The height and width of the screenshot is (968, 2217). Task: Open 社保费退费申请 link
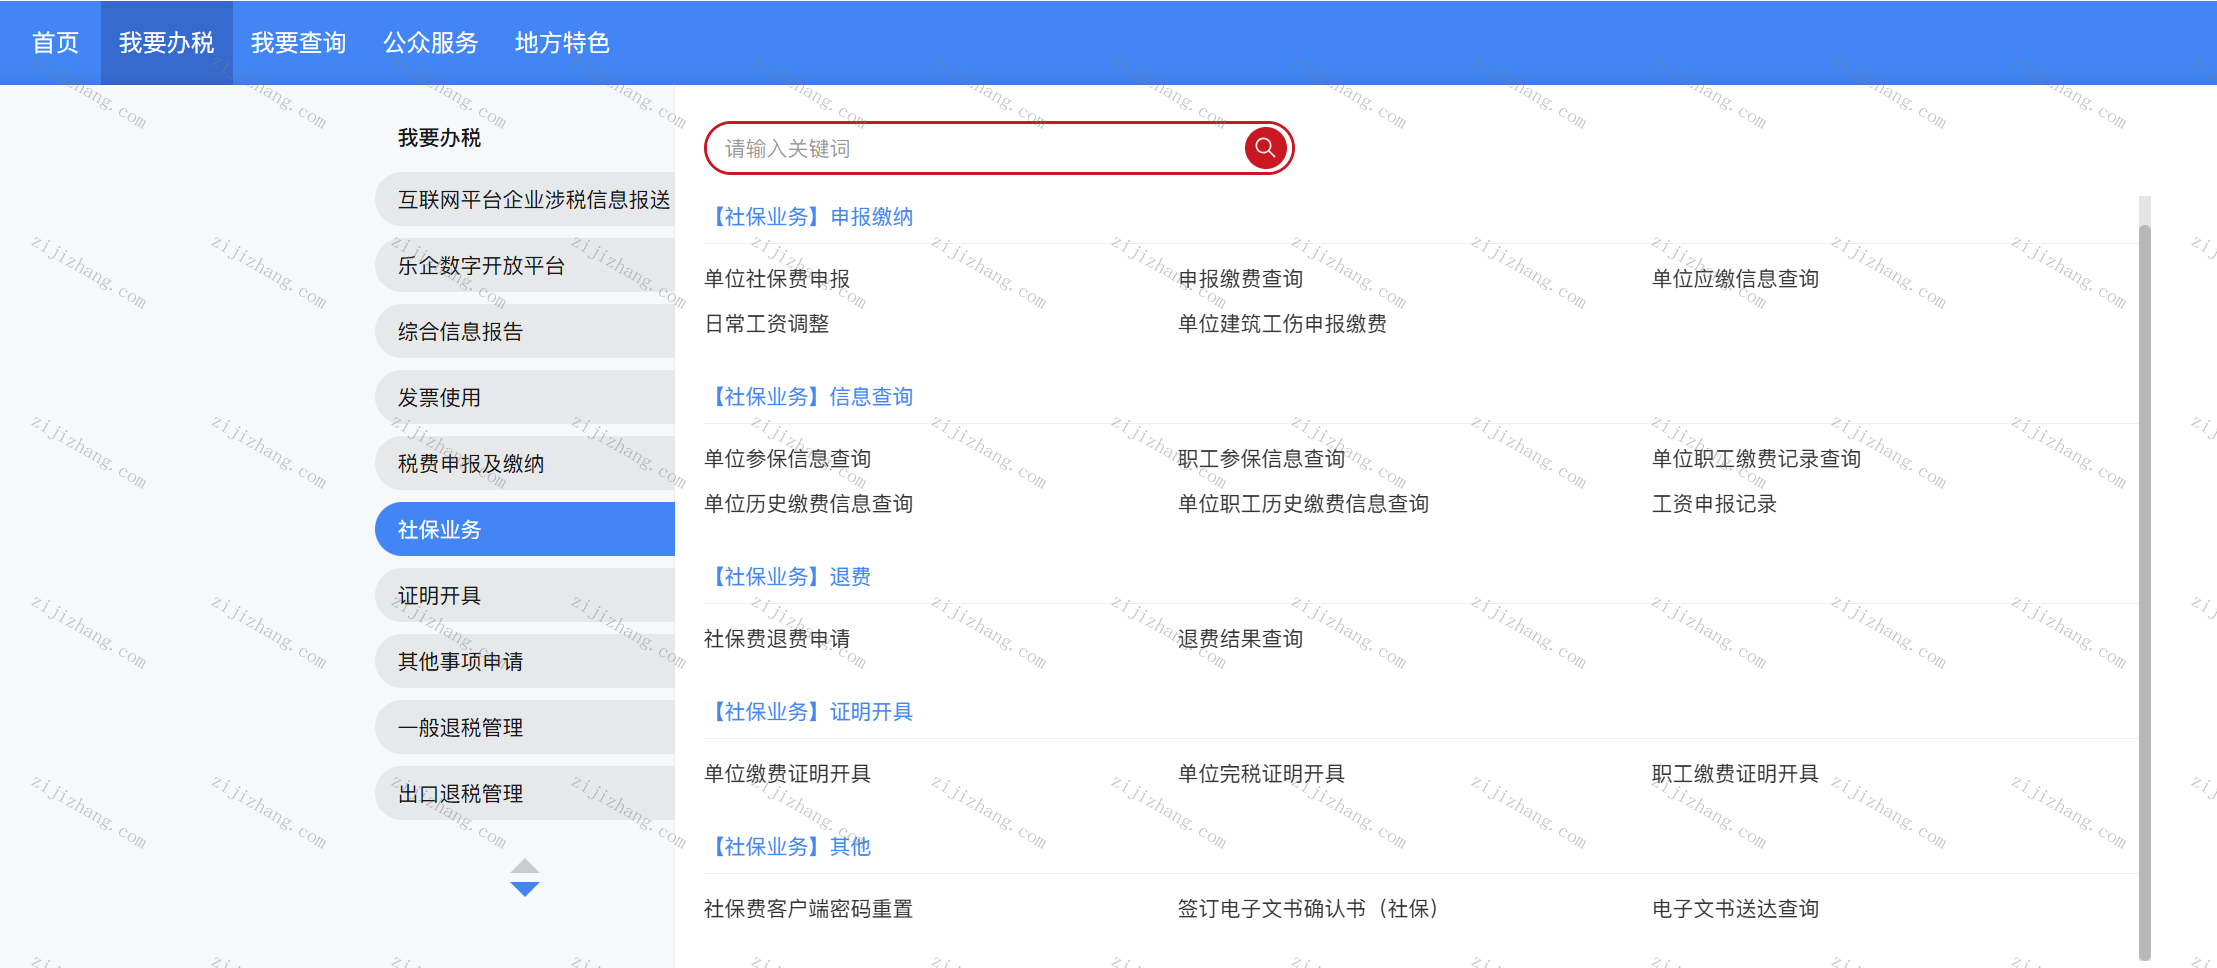[x=777, y=639]
